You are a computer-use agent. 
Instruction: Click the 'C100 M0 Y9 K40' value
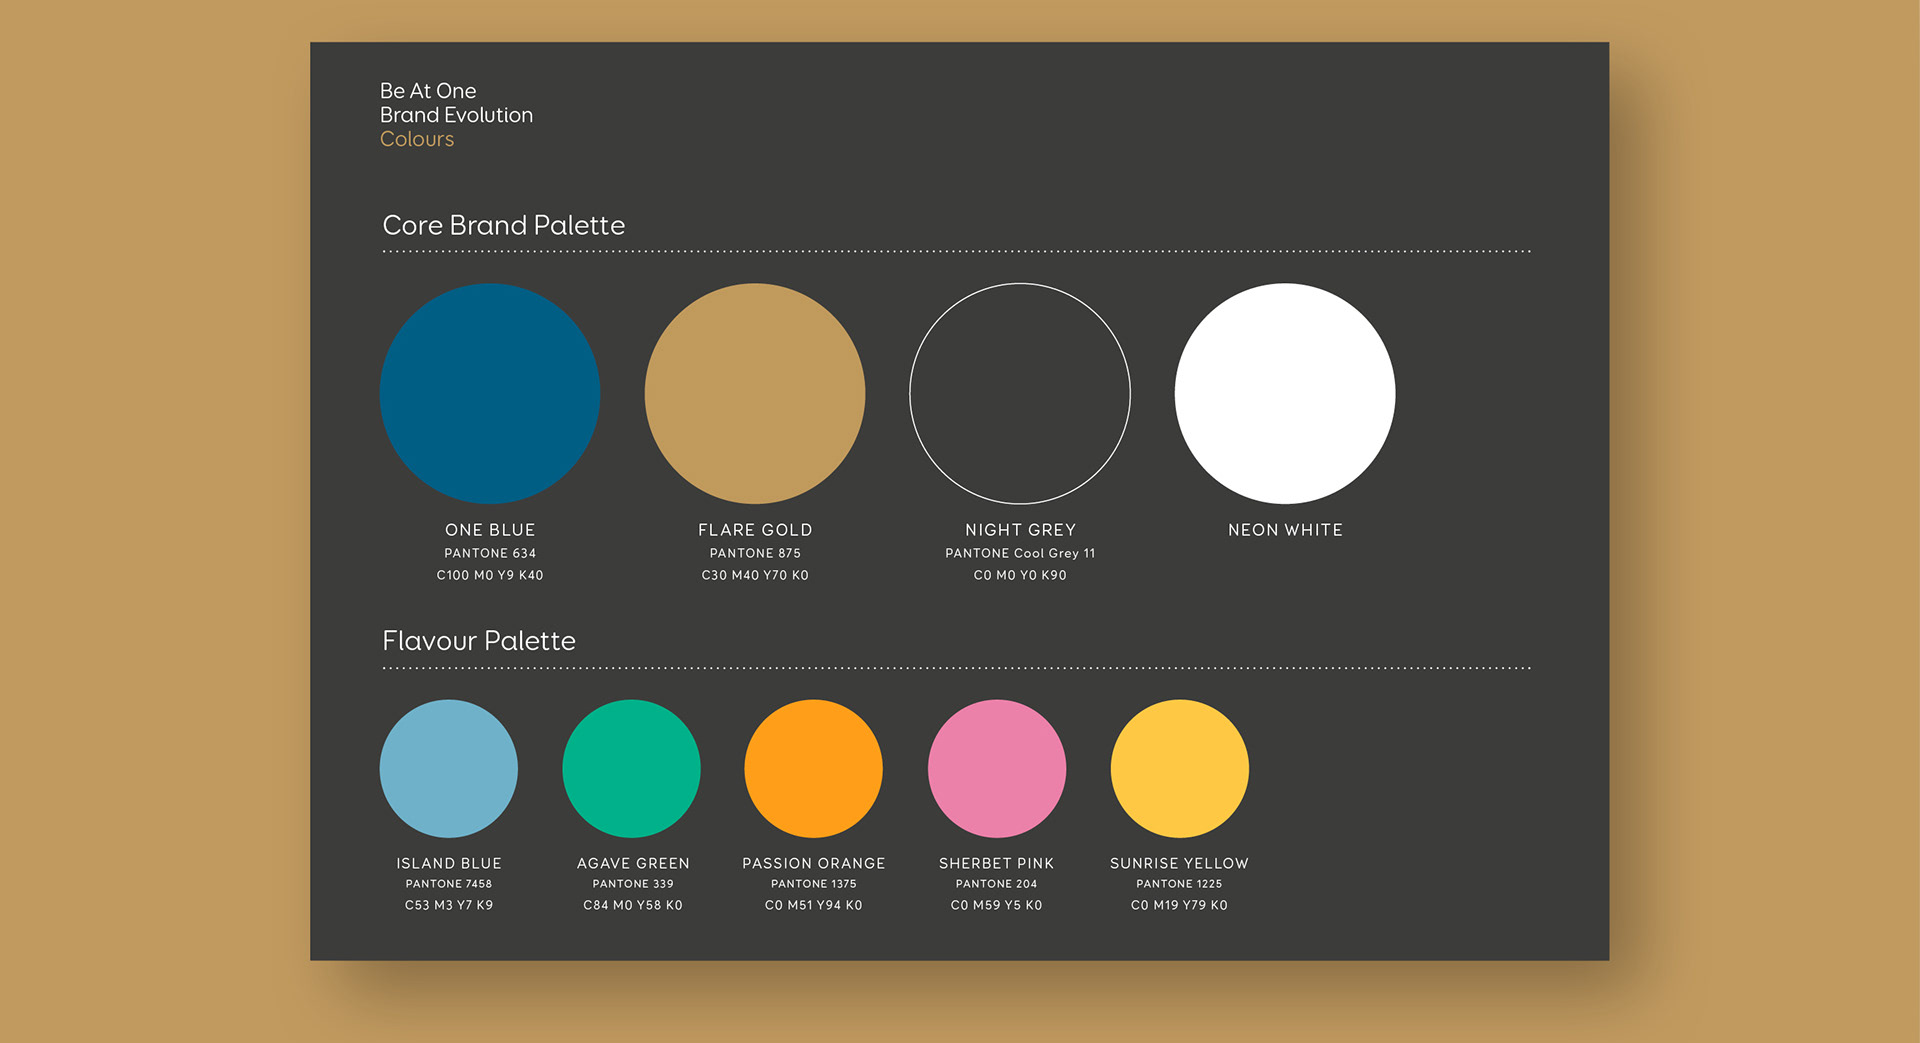[490, 575]
